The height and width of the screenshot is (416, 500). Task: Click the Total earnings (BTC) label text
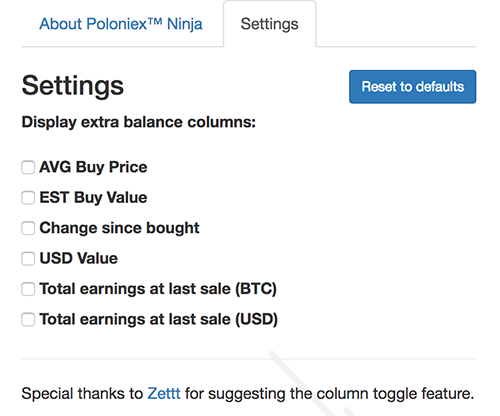click(158, 289)
